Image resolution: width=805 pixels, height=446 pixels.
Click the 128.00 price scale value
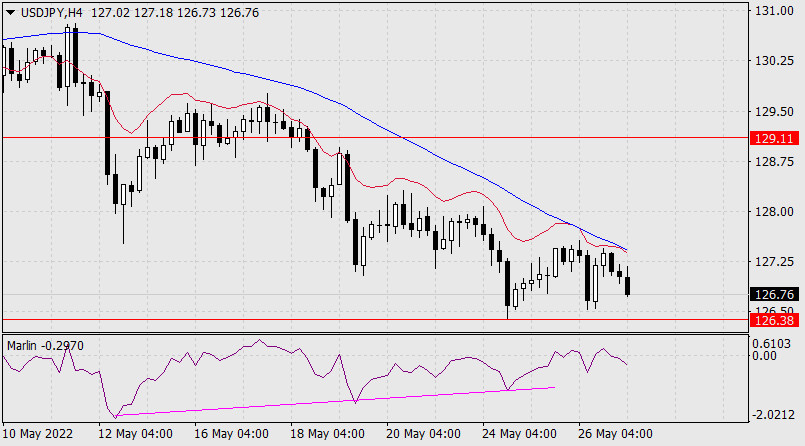tap(774, 212)
